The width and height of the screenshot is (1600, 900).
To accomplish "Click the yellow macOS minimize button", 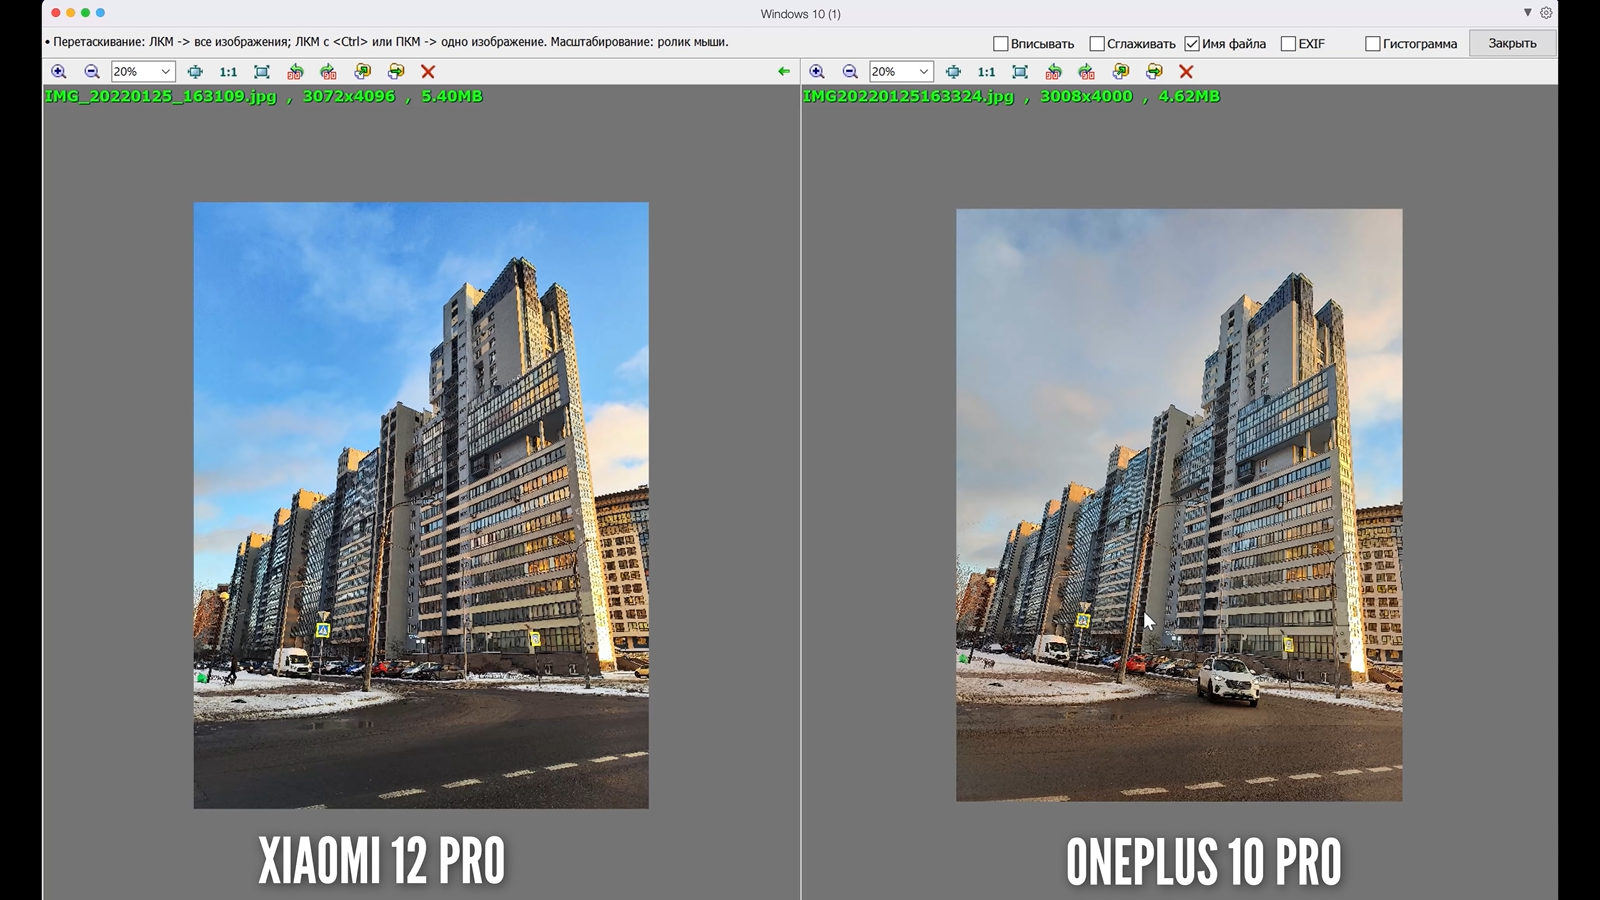I will tap(70, 13).
